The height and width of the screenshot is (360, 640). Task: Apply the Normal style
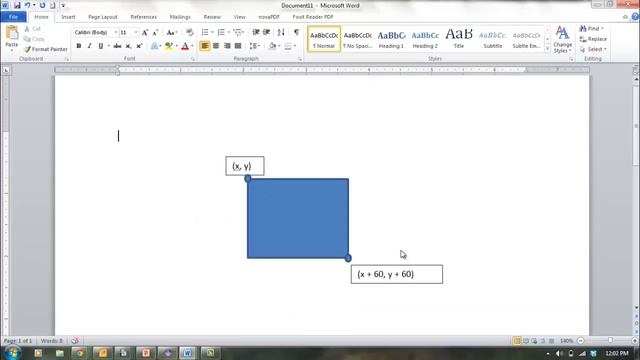324,40
